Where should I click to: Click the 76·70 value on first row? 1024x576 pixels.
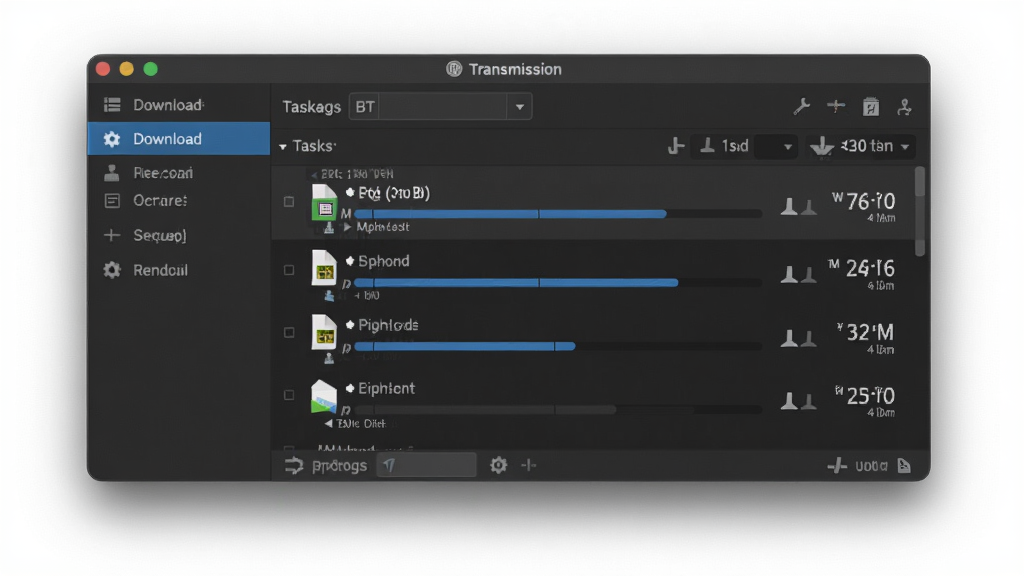click(871, 201)
